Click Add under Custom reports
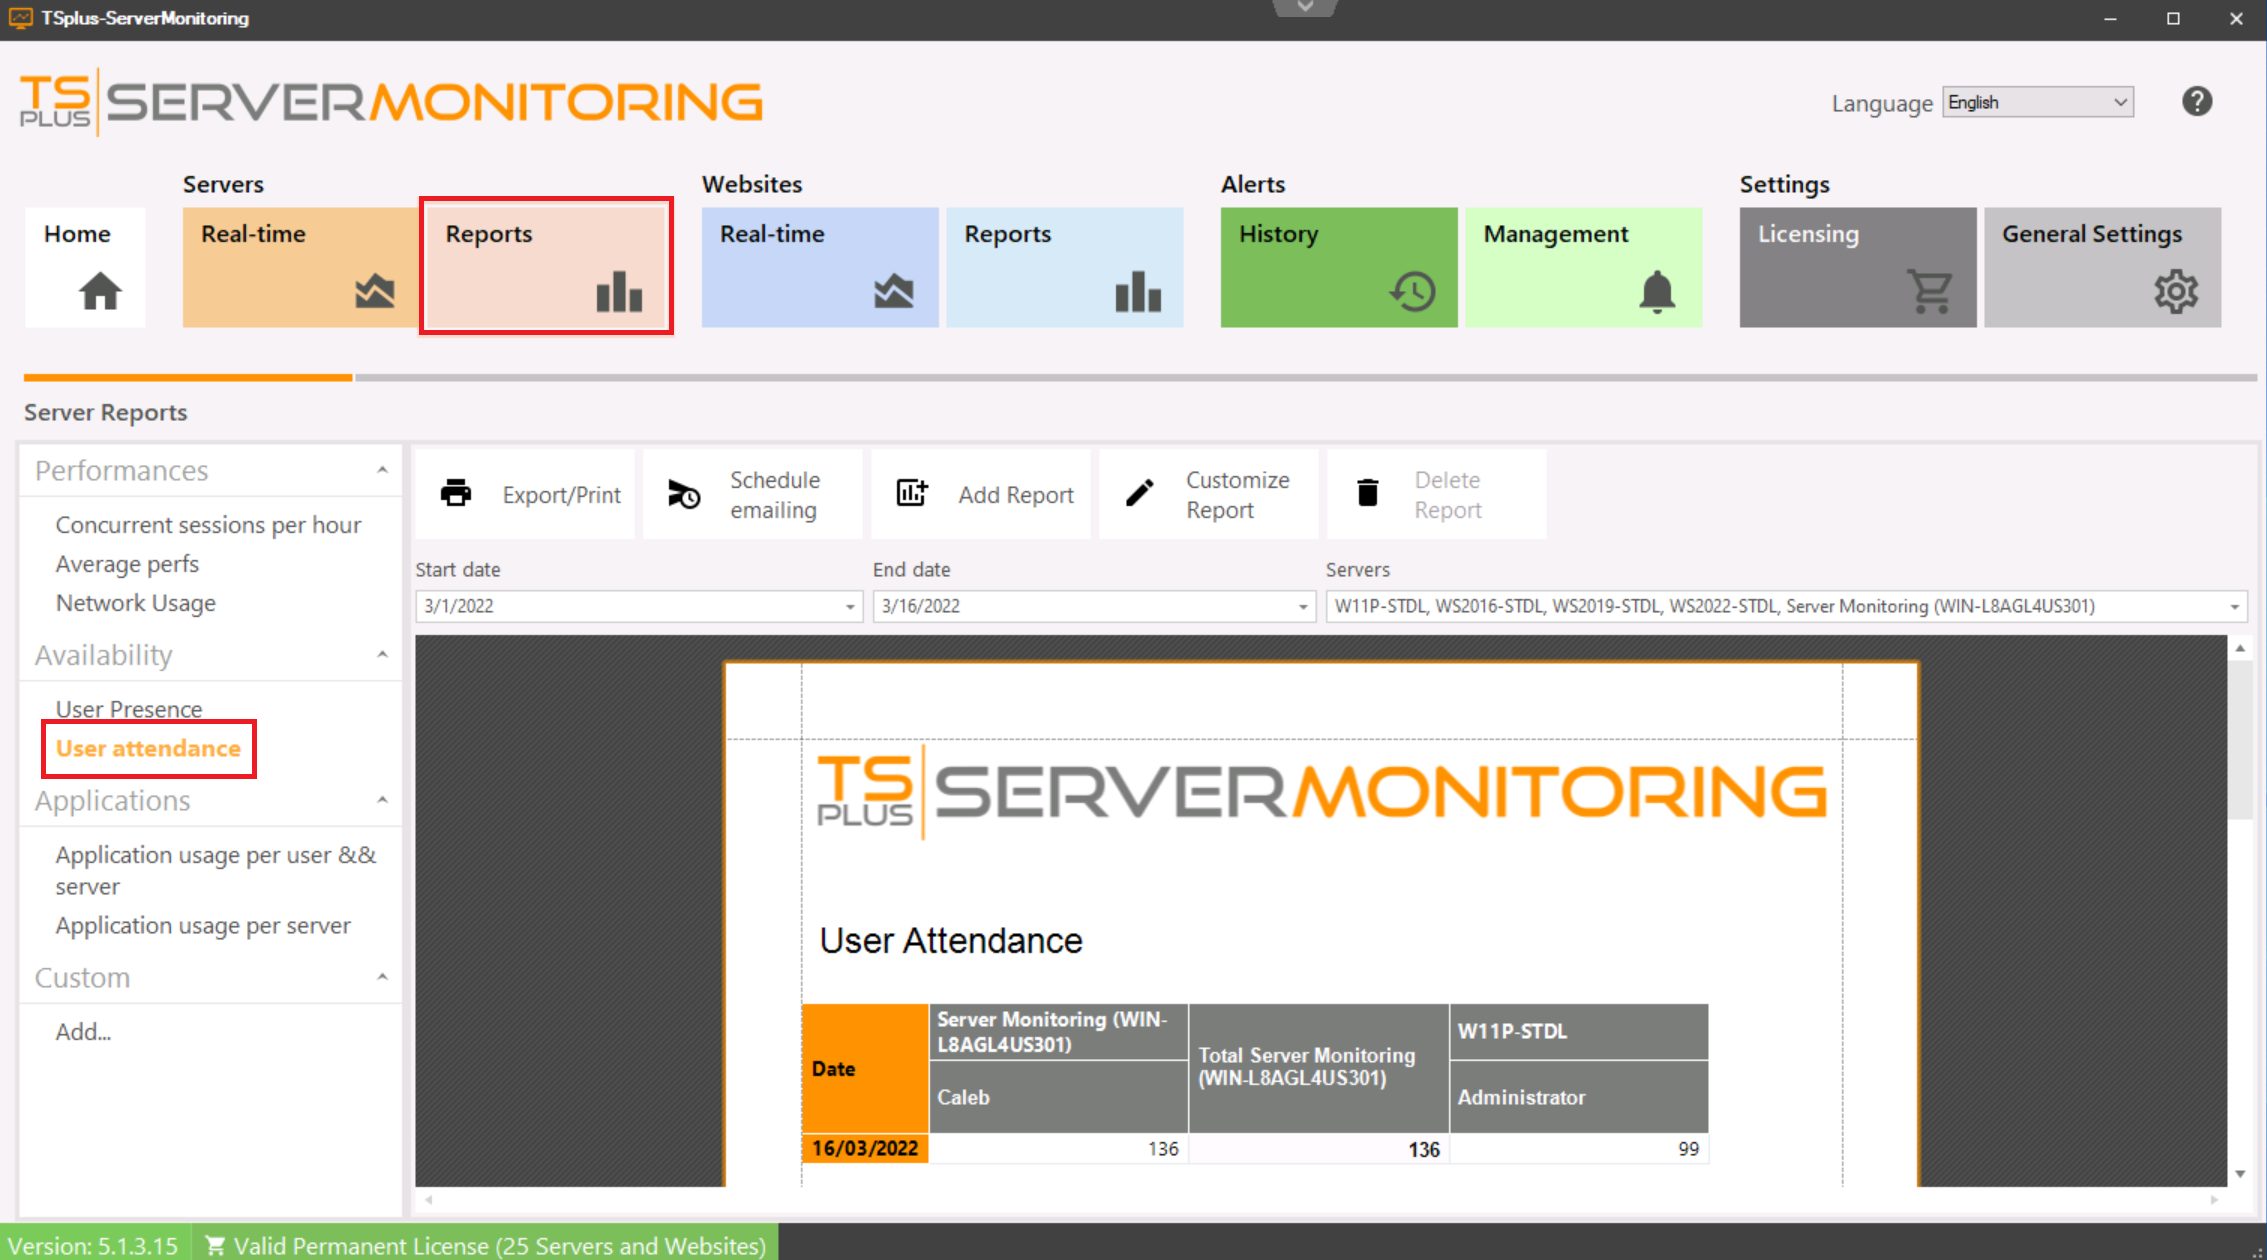Screen dimensions: 2267x1260 click(x=82, y=1031)
